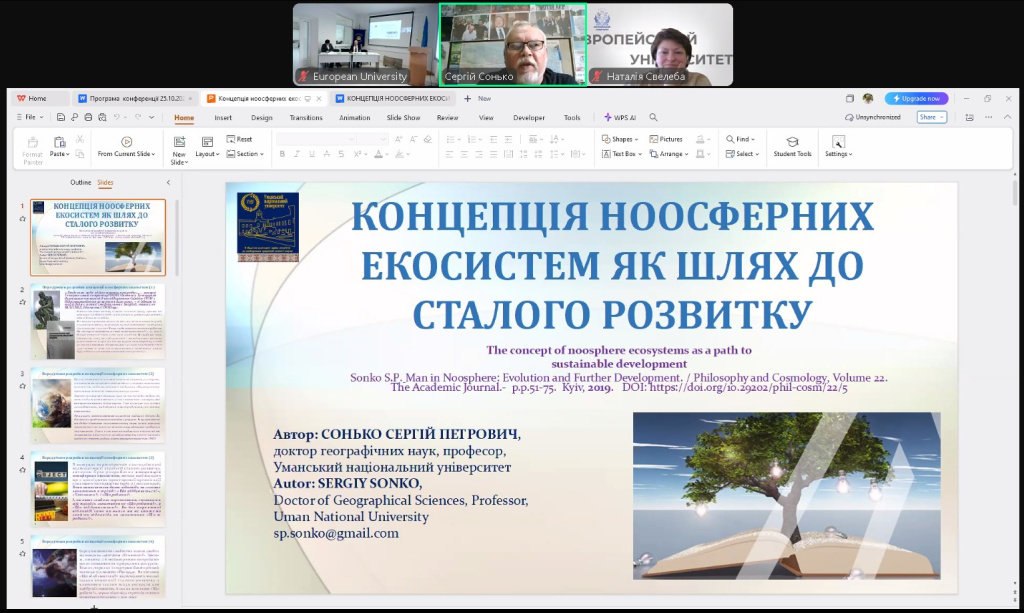Toggle Italic formatting
Image resolution: width=1024 pixels, height=613 pixels.
(x=296, y=154)
